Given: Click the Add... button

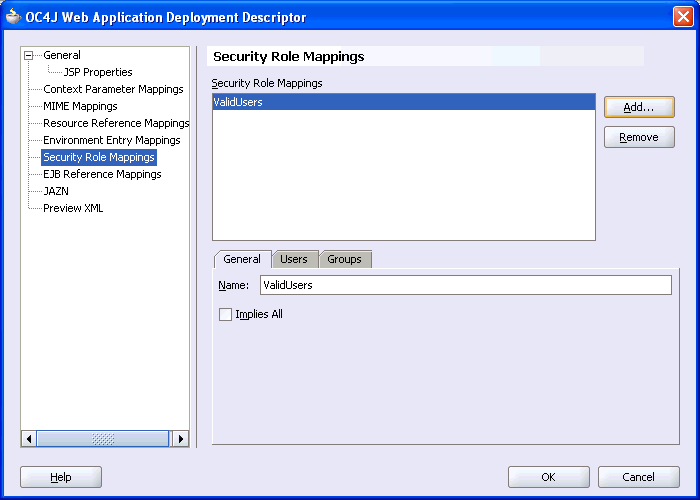Looking at the screenshot, I should [639, 107].
